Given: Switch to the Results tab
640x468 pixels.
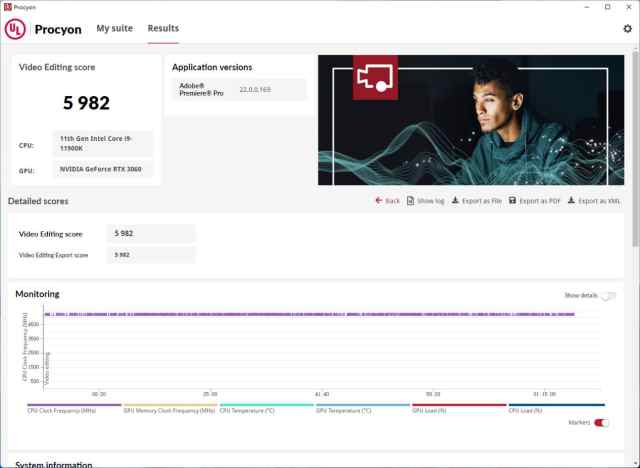Looking at the screenshot, I should click(163, 28).
